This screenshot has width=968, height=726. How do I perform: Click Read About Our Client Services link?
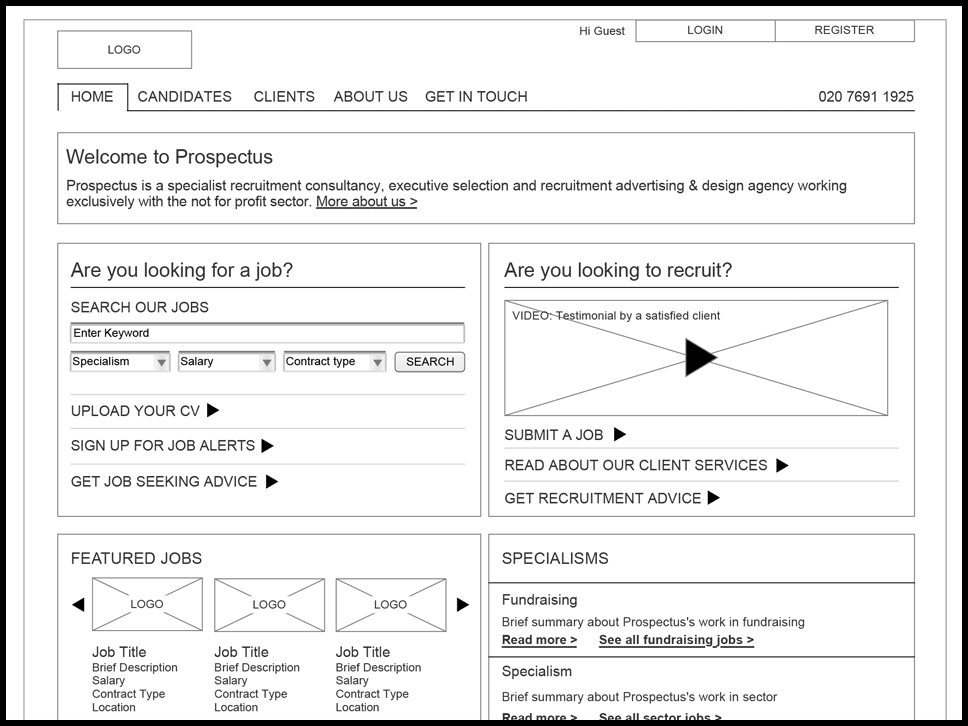pos(636,465)
